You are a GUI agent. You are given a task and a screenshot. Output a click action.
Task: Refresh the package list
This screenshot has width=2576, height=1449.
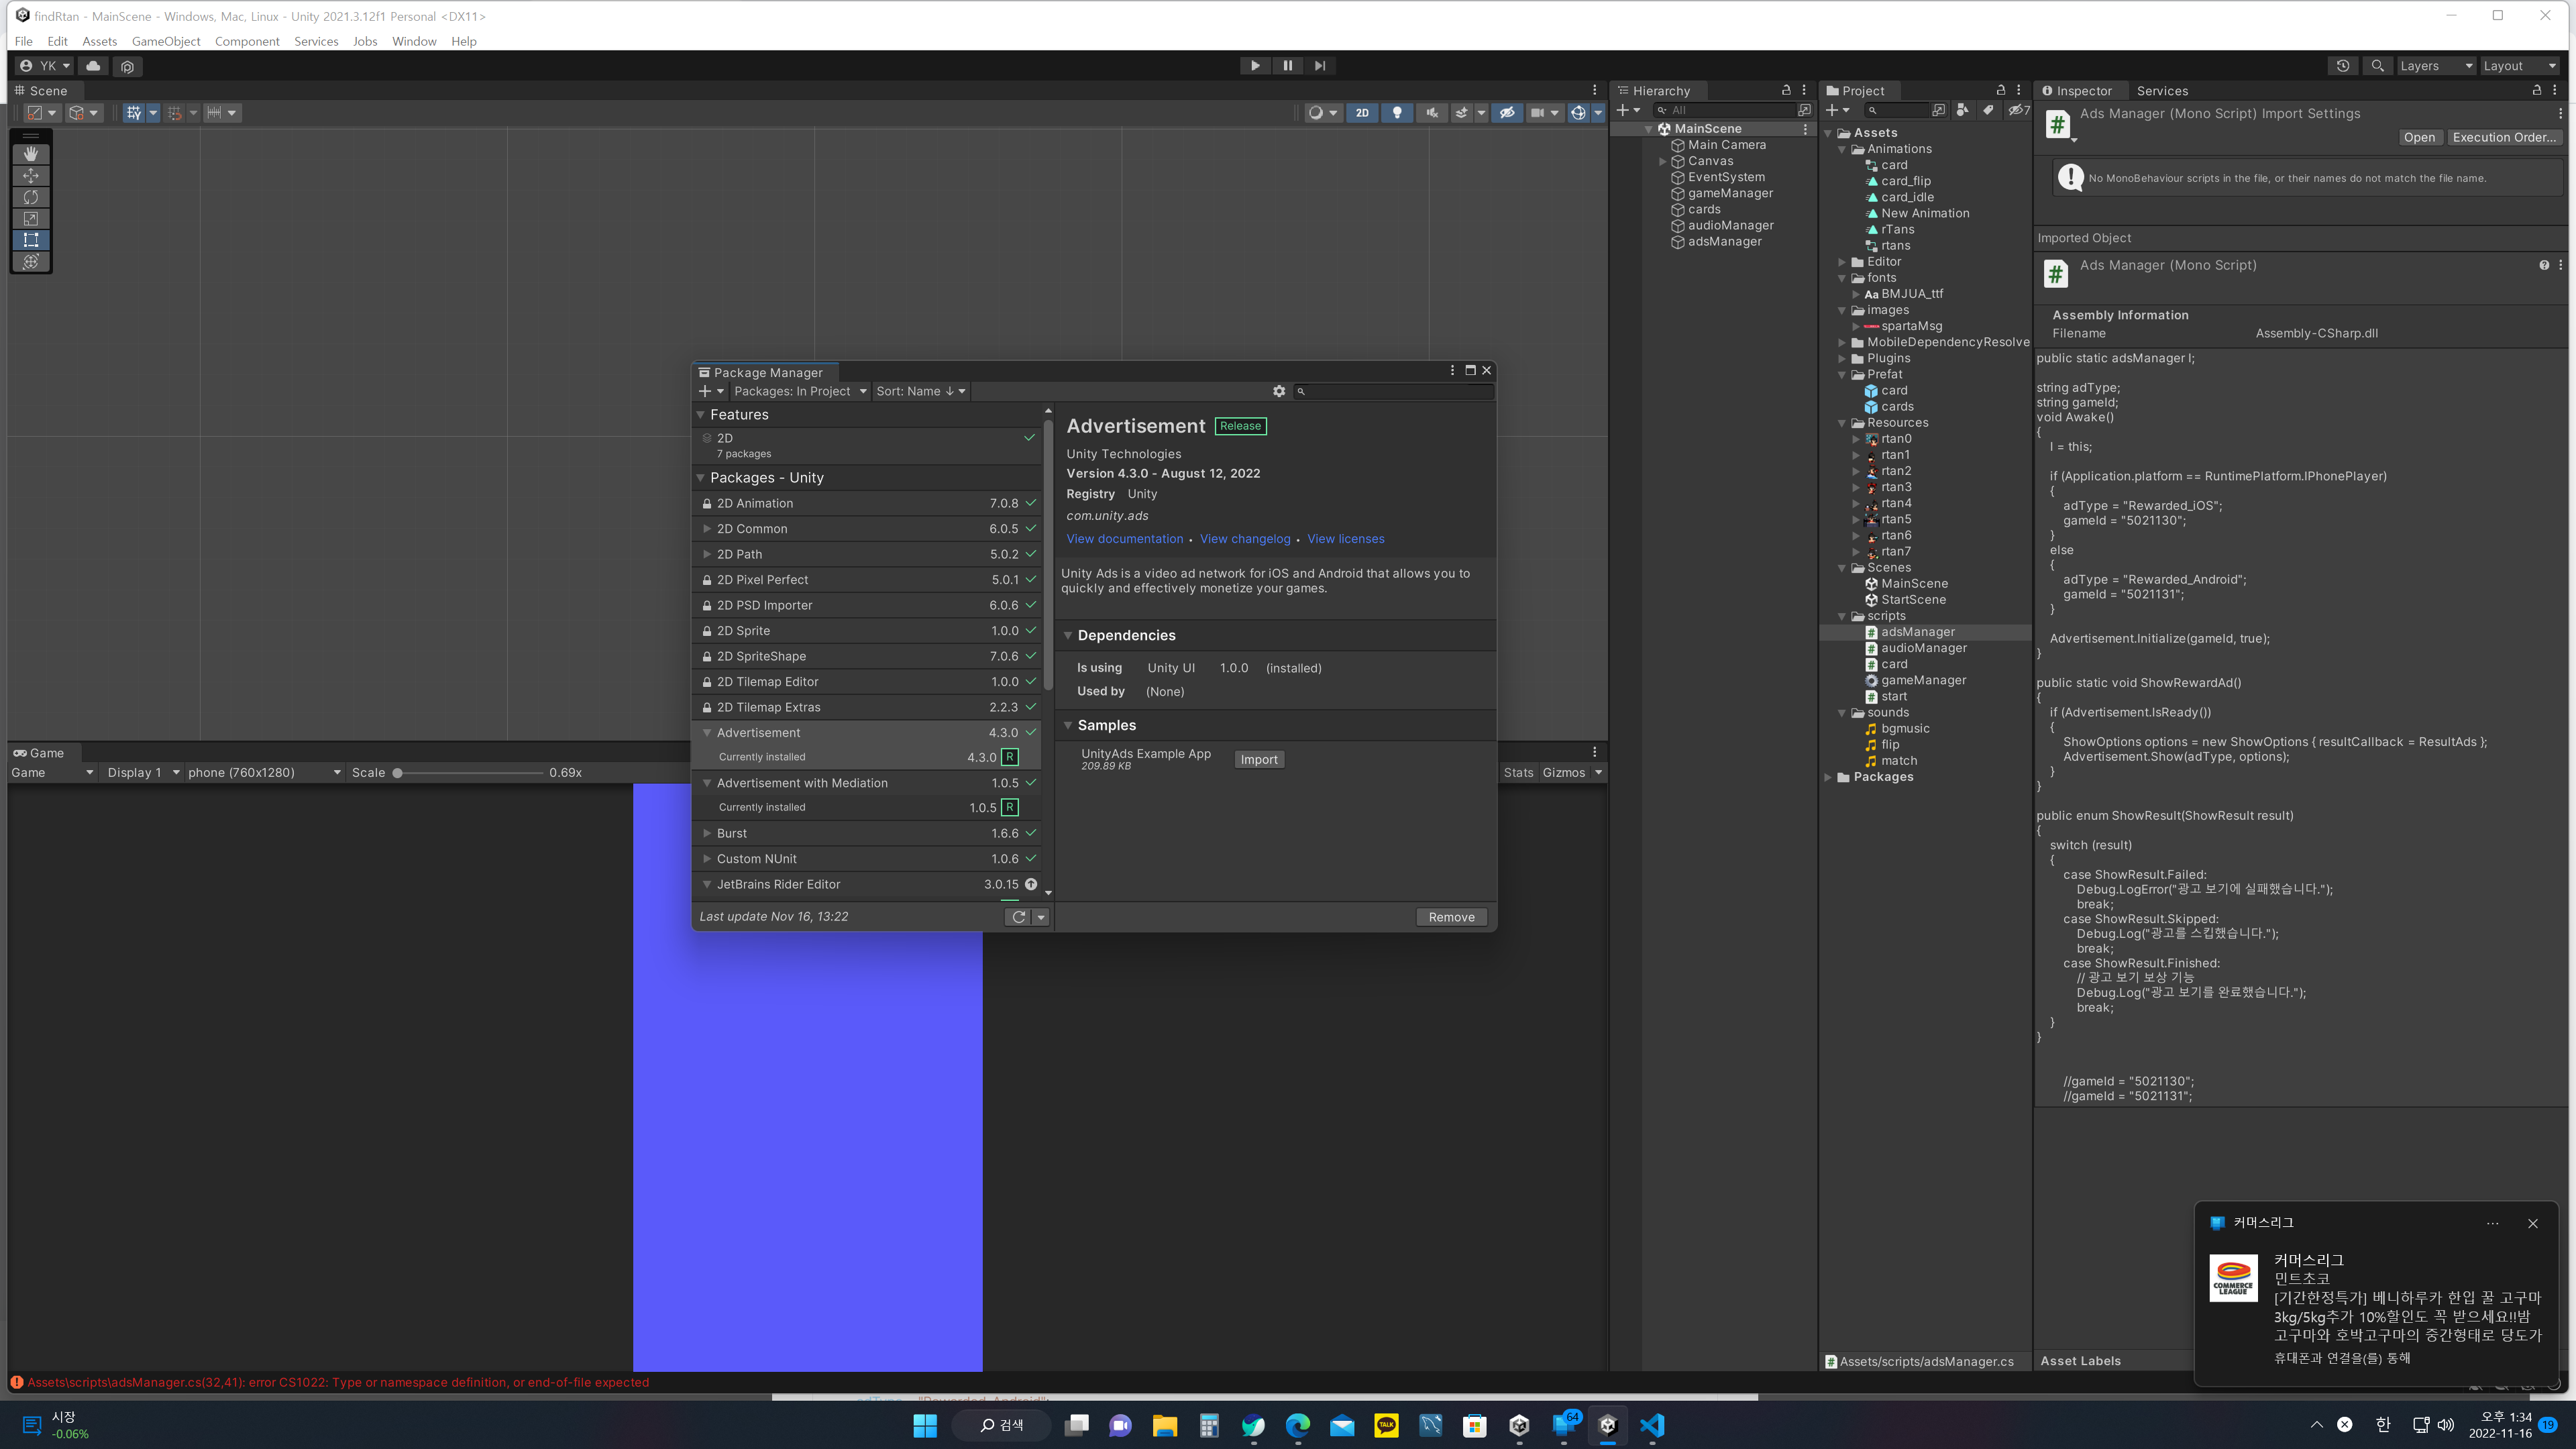coord(1019,917)
